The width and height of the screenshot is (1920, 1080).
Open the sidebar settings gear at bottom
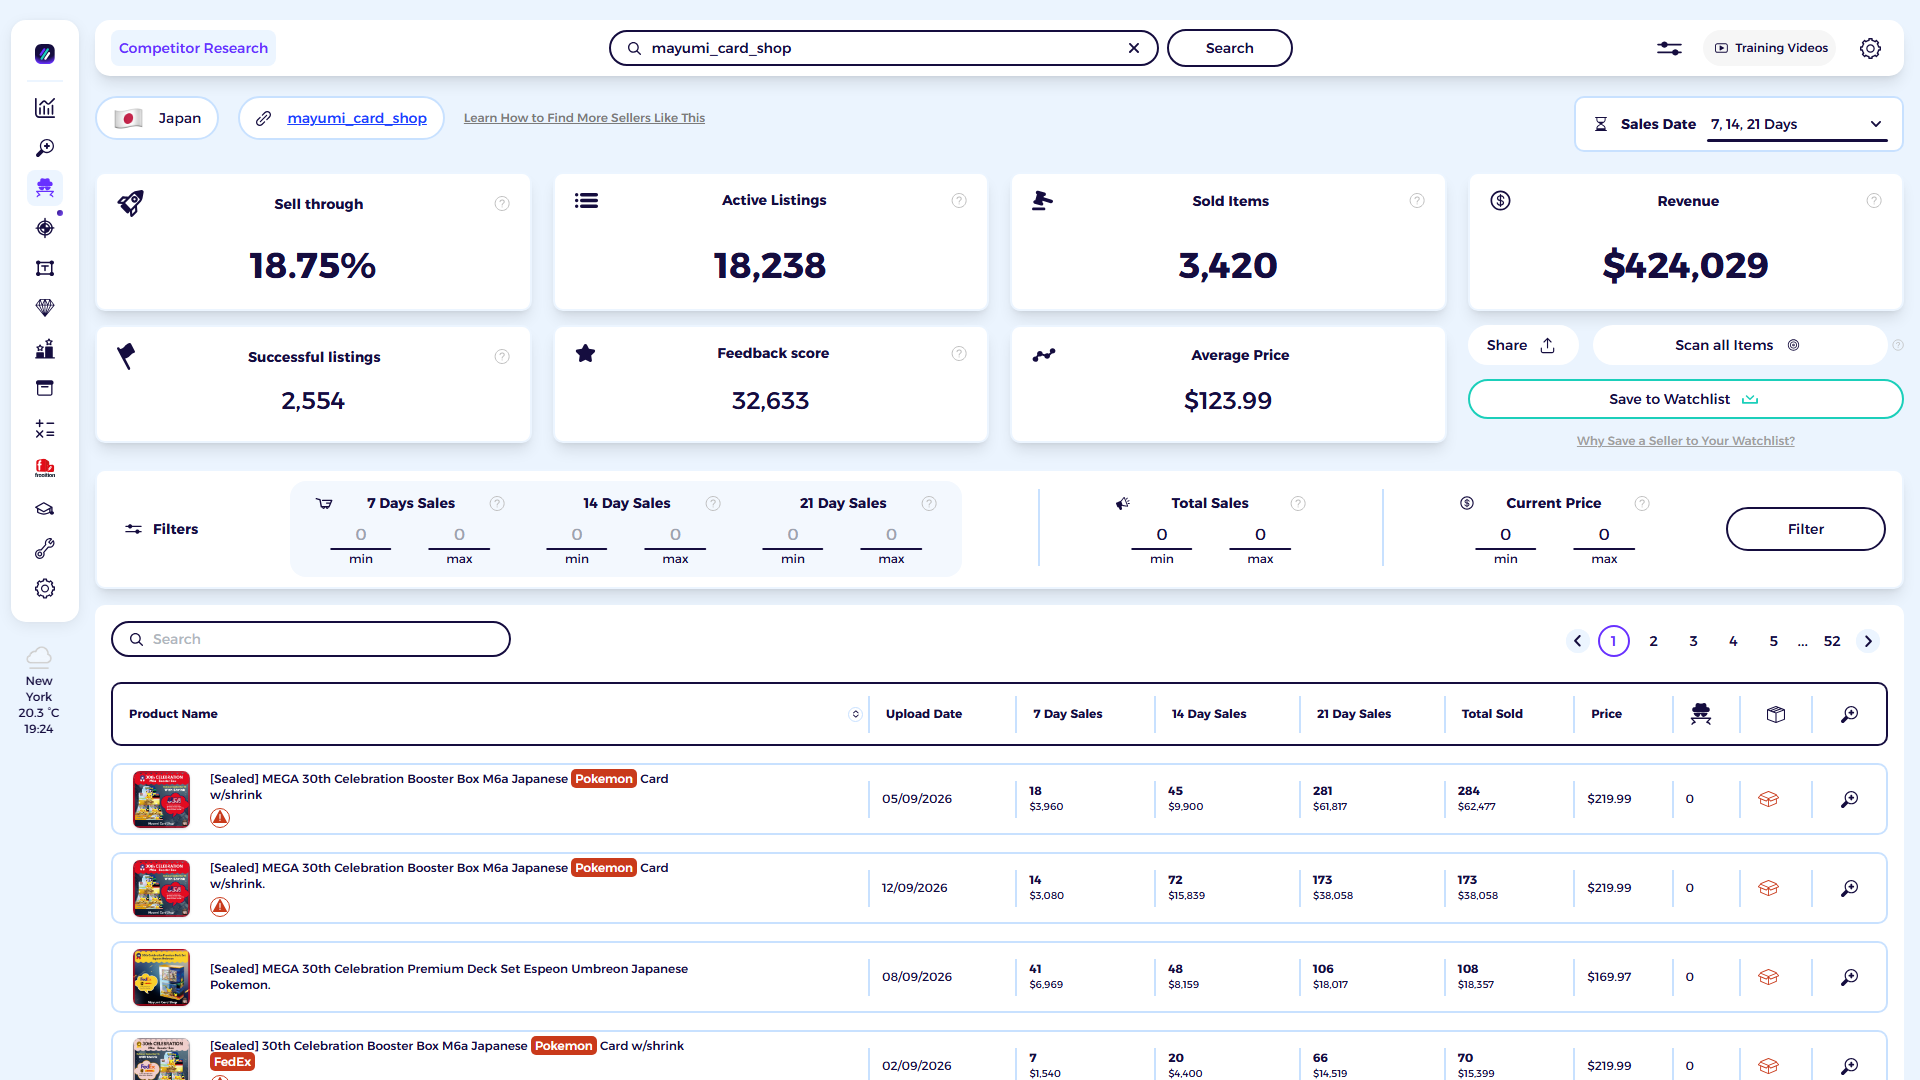point(45,589)
